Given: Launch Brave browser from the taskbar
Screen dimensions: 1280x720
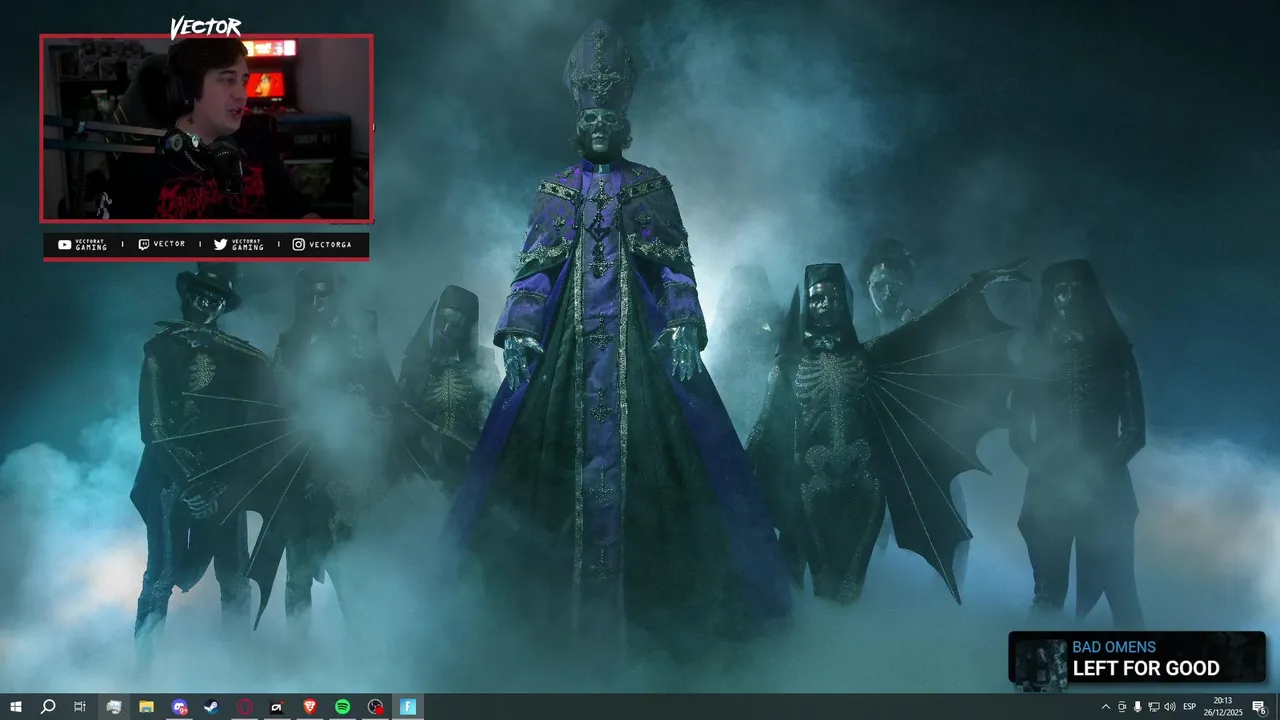Looking at the screenshot, I should tap(309, 707).
